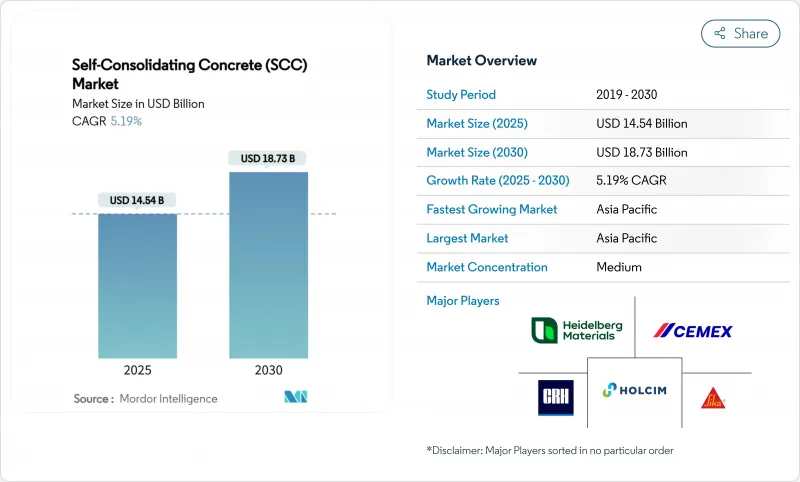Click the Market Overview heading
Image resolution: width=800 pixels, height=482 pixels.
pyautogui.click(x=481, y=61)
